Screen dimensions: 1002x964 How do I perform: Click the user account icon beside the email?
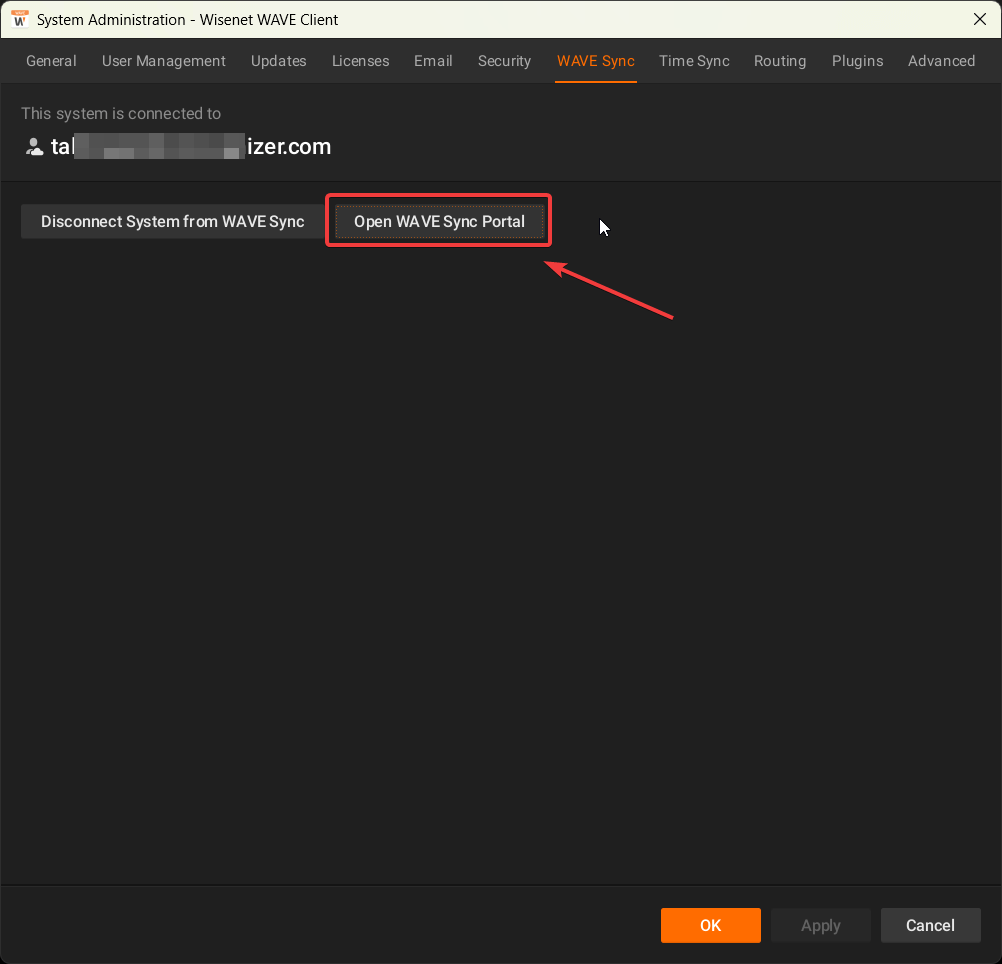tap(34, 147)
